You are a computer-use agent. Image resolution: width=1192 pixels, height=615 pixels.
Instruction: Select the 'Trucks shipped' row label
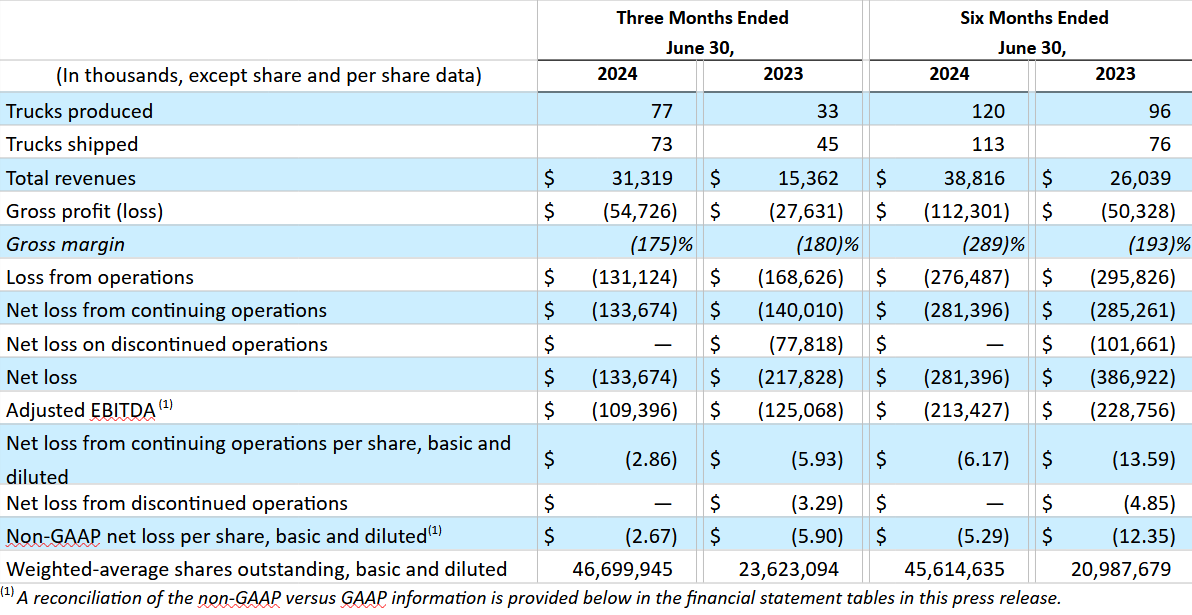[x=72, y=144]
